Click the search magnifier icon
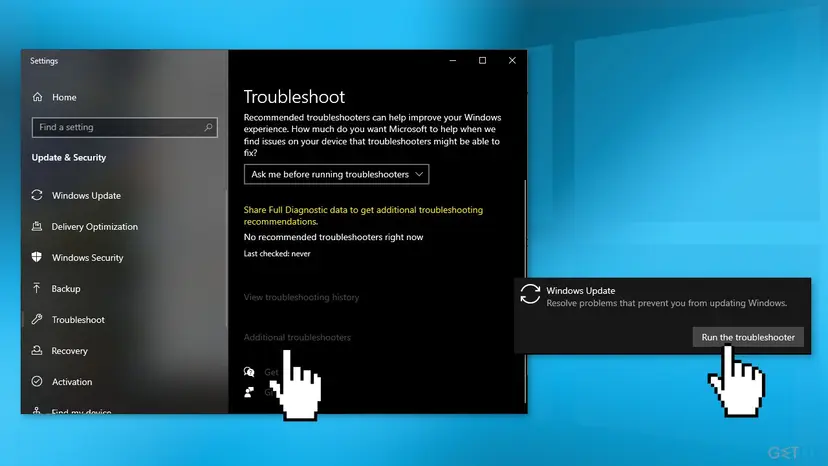Viewport: 828px width, 466px height. pyautogui.click(x=208, y=127)
